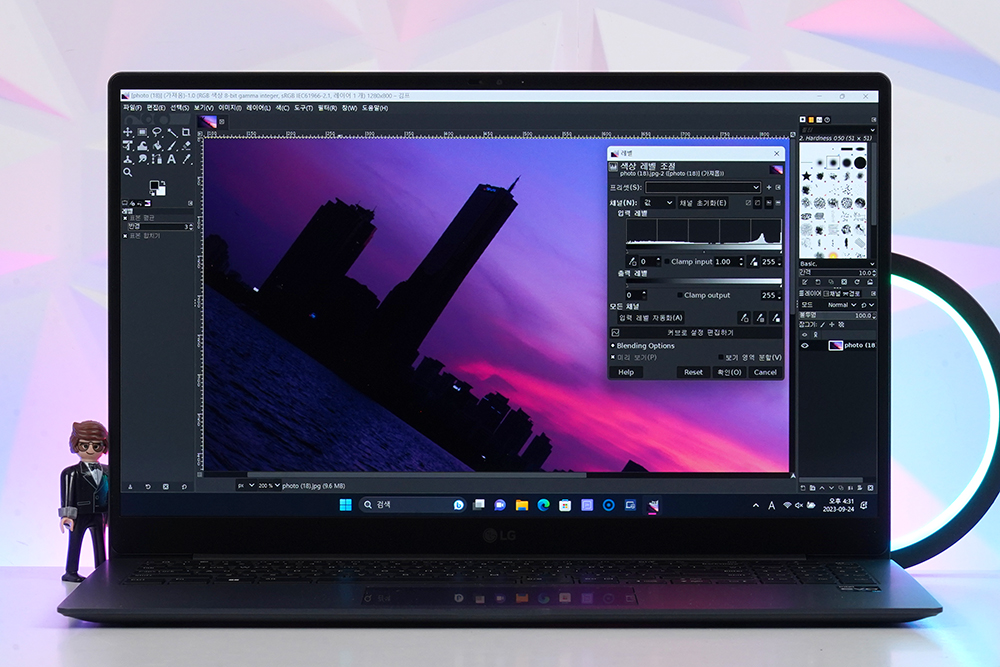Viewport: 1000px width, 667px height.
Task: Select the Crop tool
Action: click(x=186, y=132)
